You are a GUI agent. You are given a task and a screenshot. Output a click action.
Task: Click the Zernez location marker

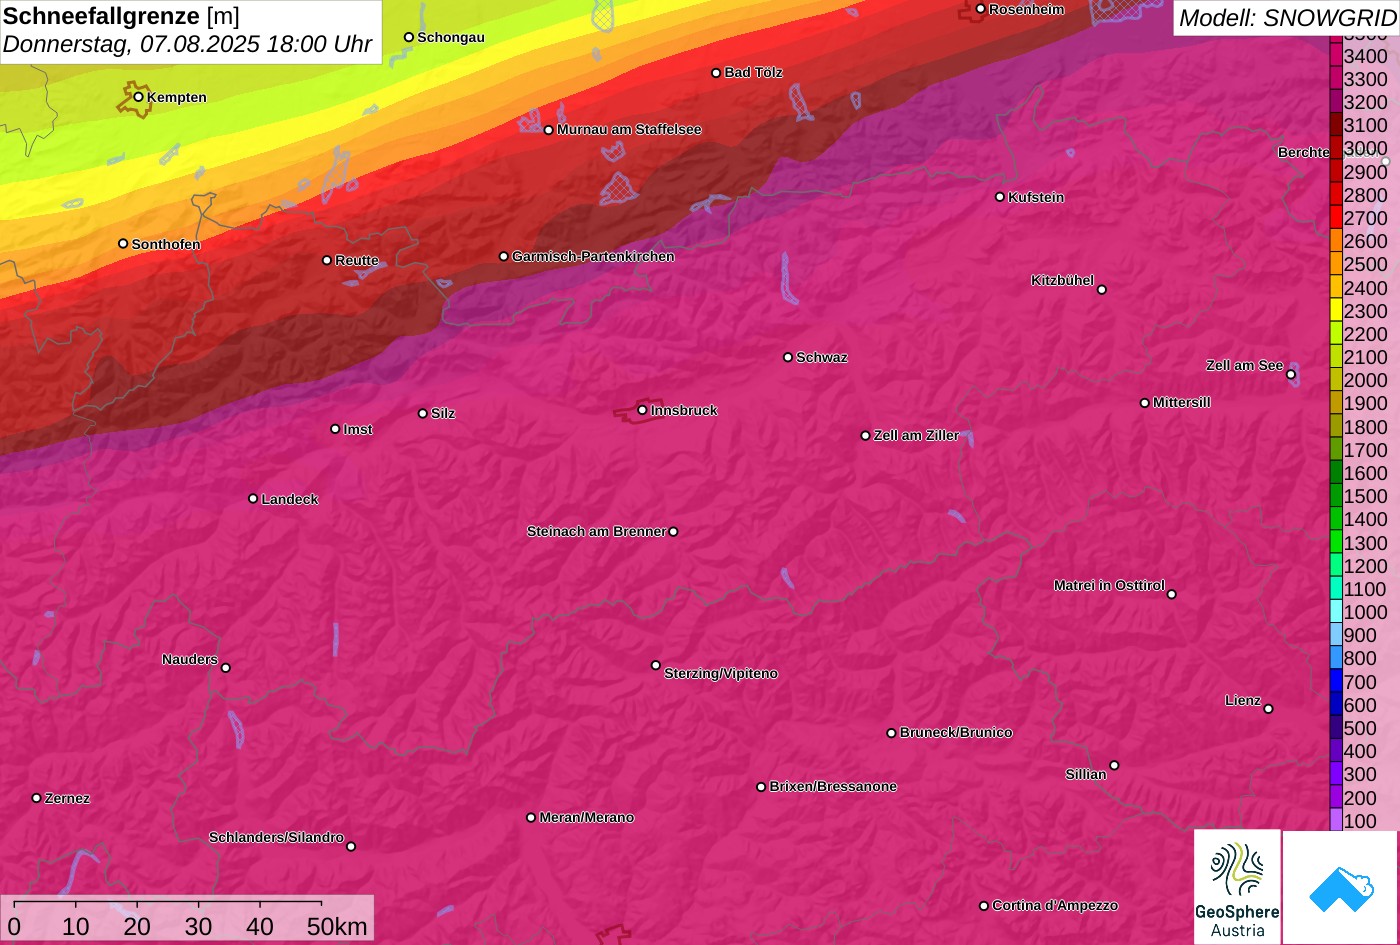37,798
